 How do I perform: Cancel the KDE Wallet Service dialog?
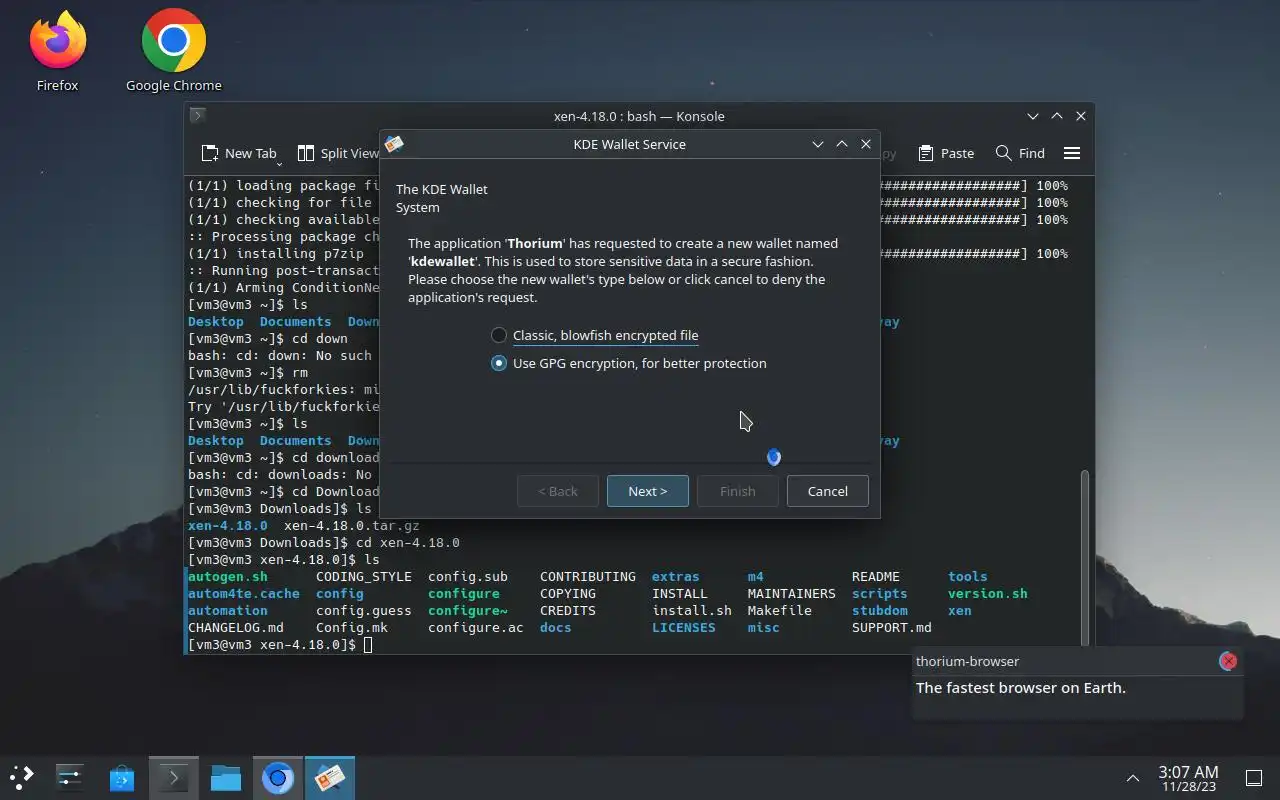[x=827, y=491]
